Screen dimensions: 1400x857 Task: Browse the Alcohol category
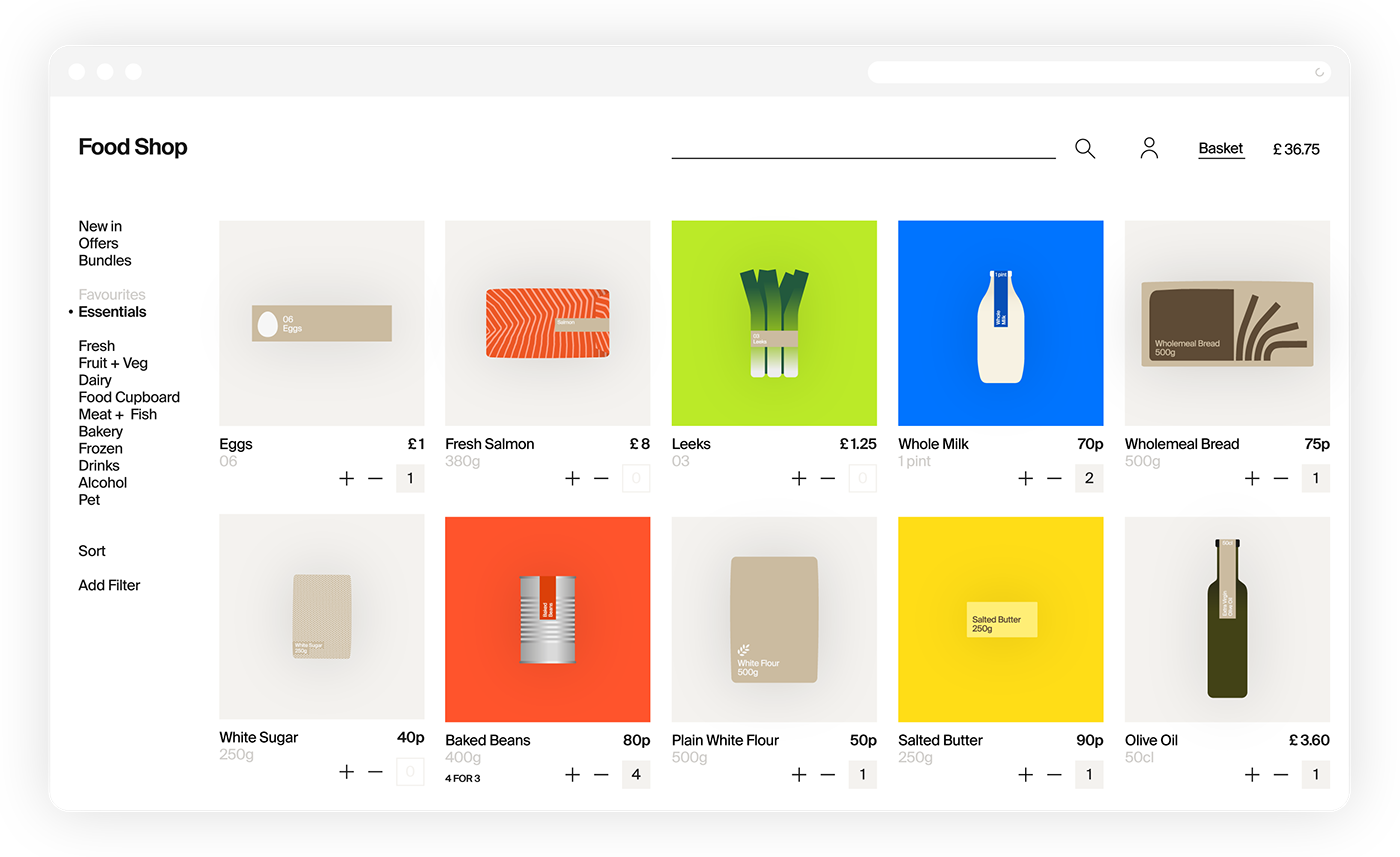(x=103, y=482)
